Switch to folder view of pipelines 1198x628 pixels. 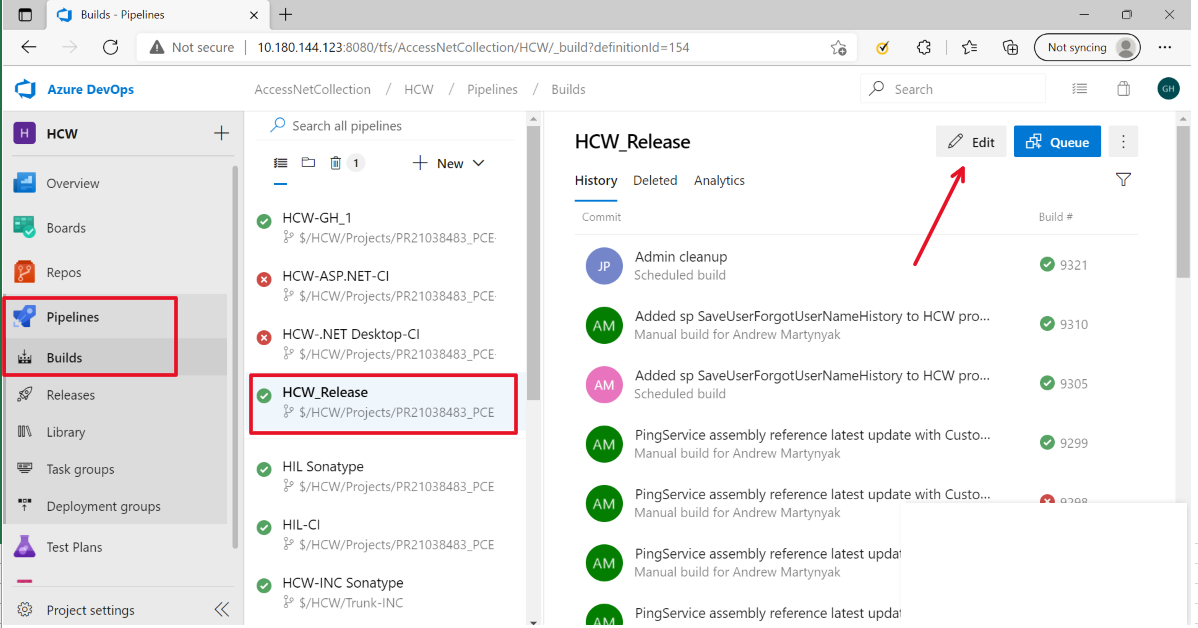308,163
